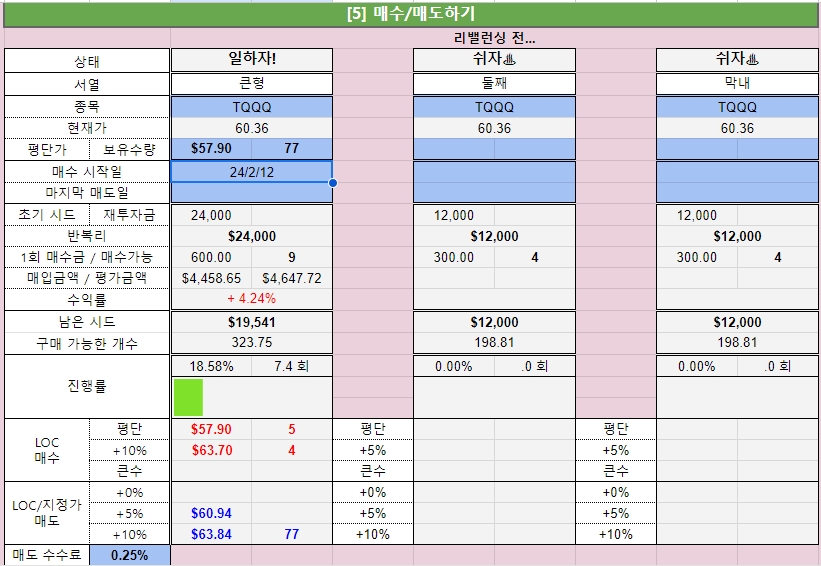Image resolution: width=821 pixels, height=566 pixels.
Task: Select the sell fee value '0.25%'
Action: (130, 555)
